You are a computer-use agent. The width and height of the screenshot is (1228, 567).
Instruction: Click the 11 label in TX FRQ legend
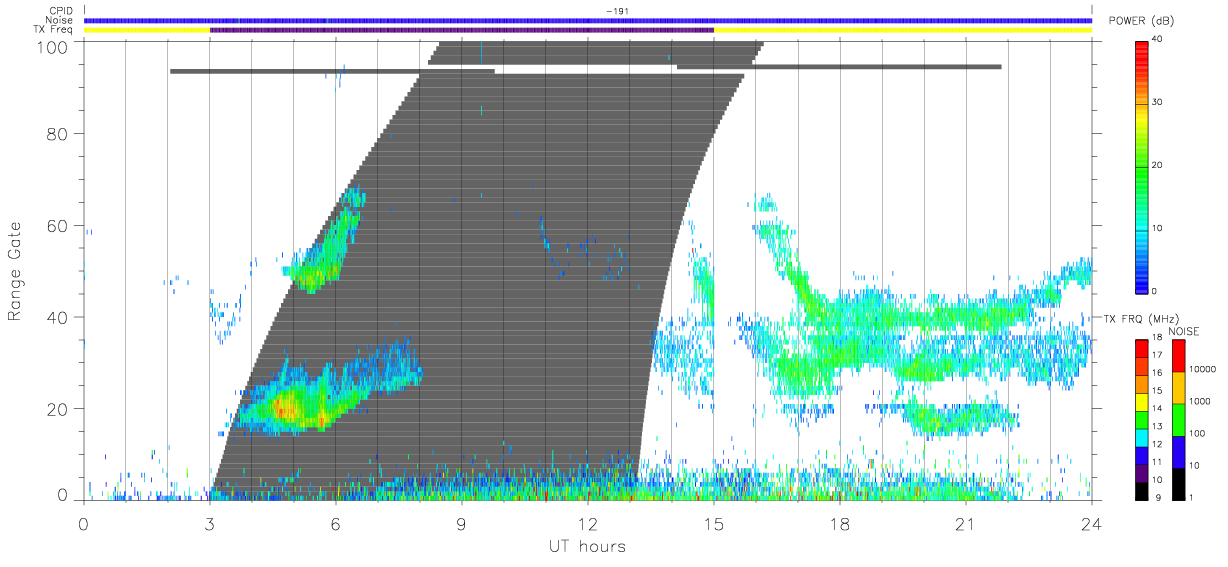click(x=1157, y=462)
